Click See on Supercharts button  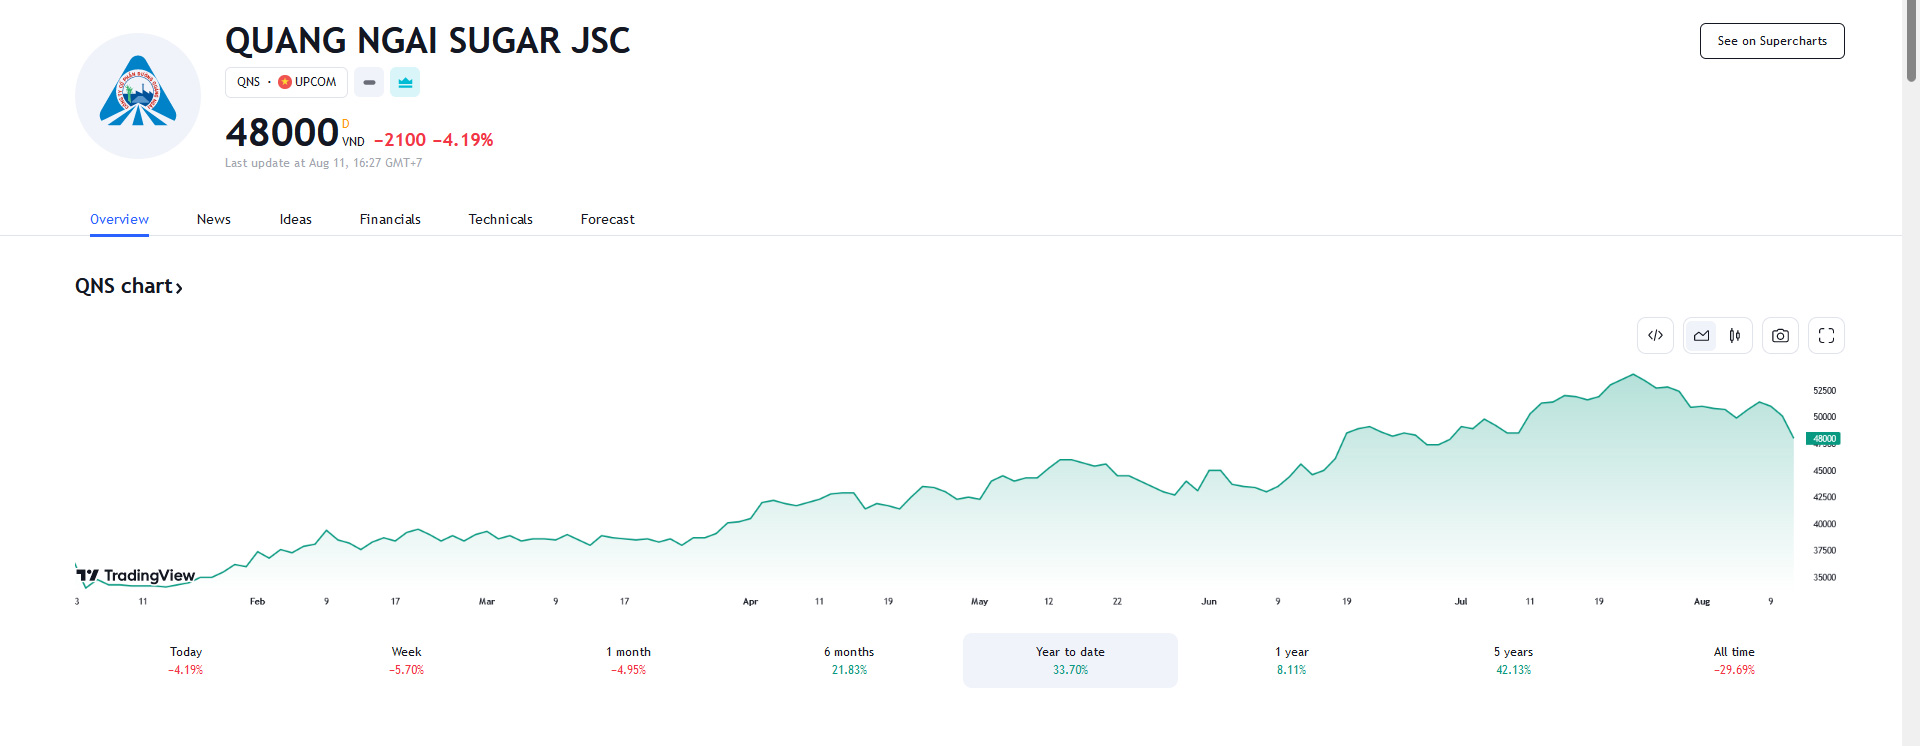(x=1771, y=41)
